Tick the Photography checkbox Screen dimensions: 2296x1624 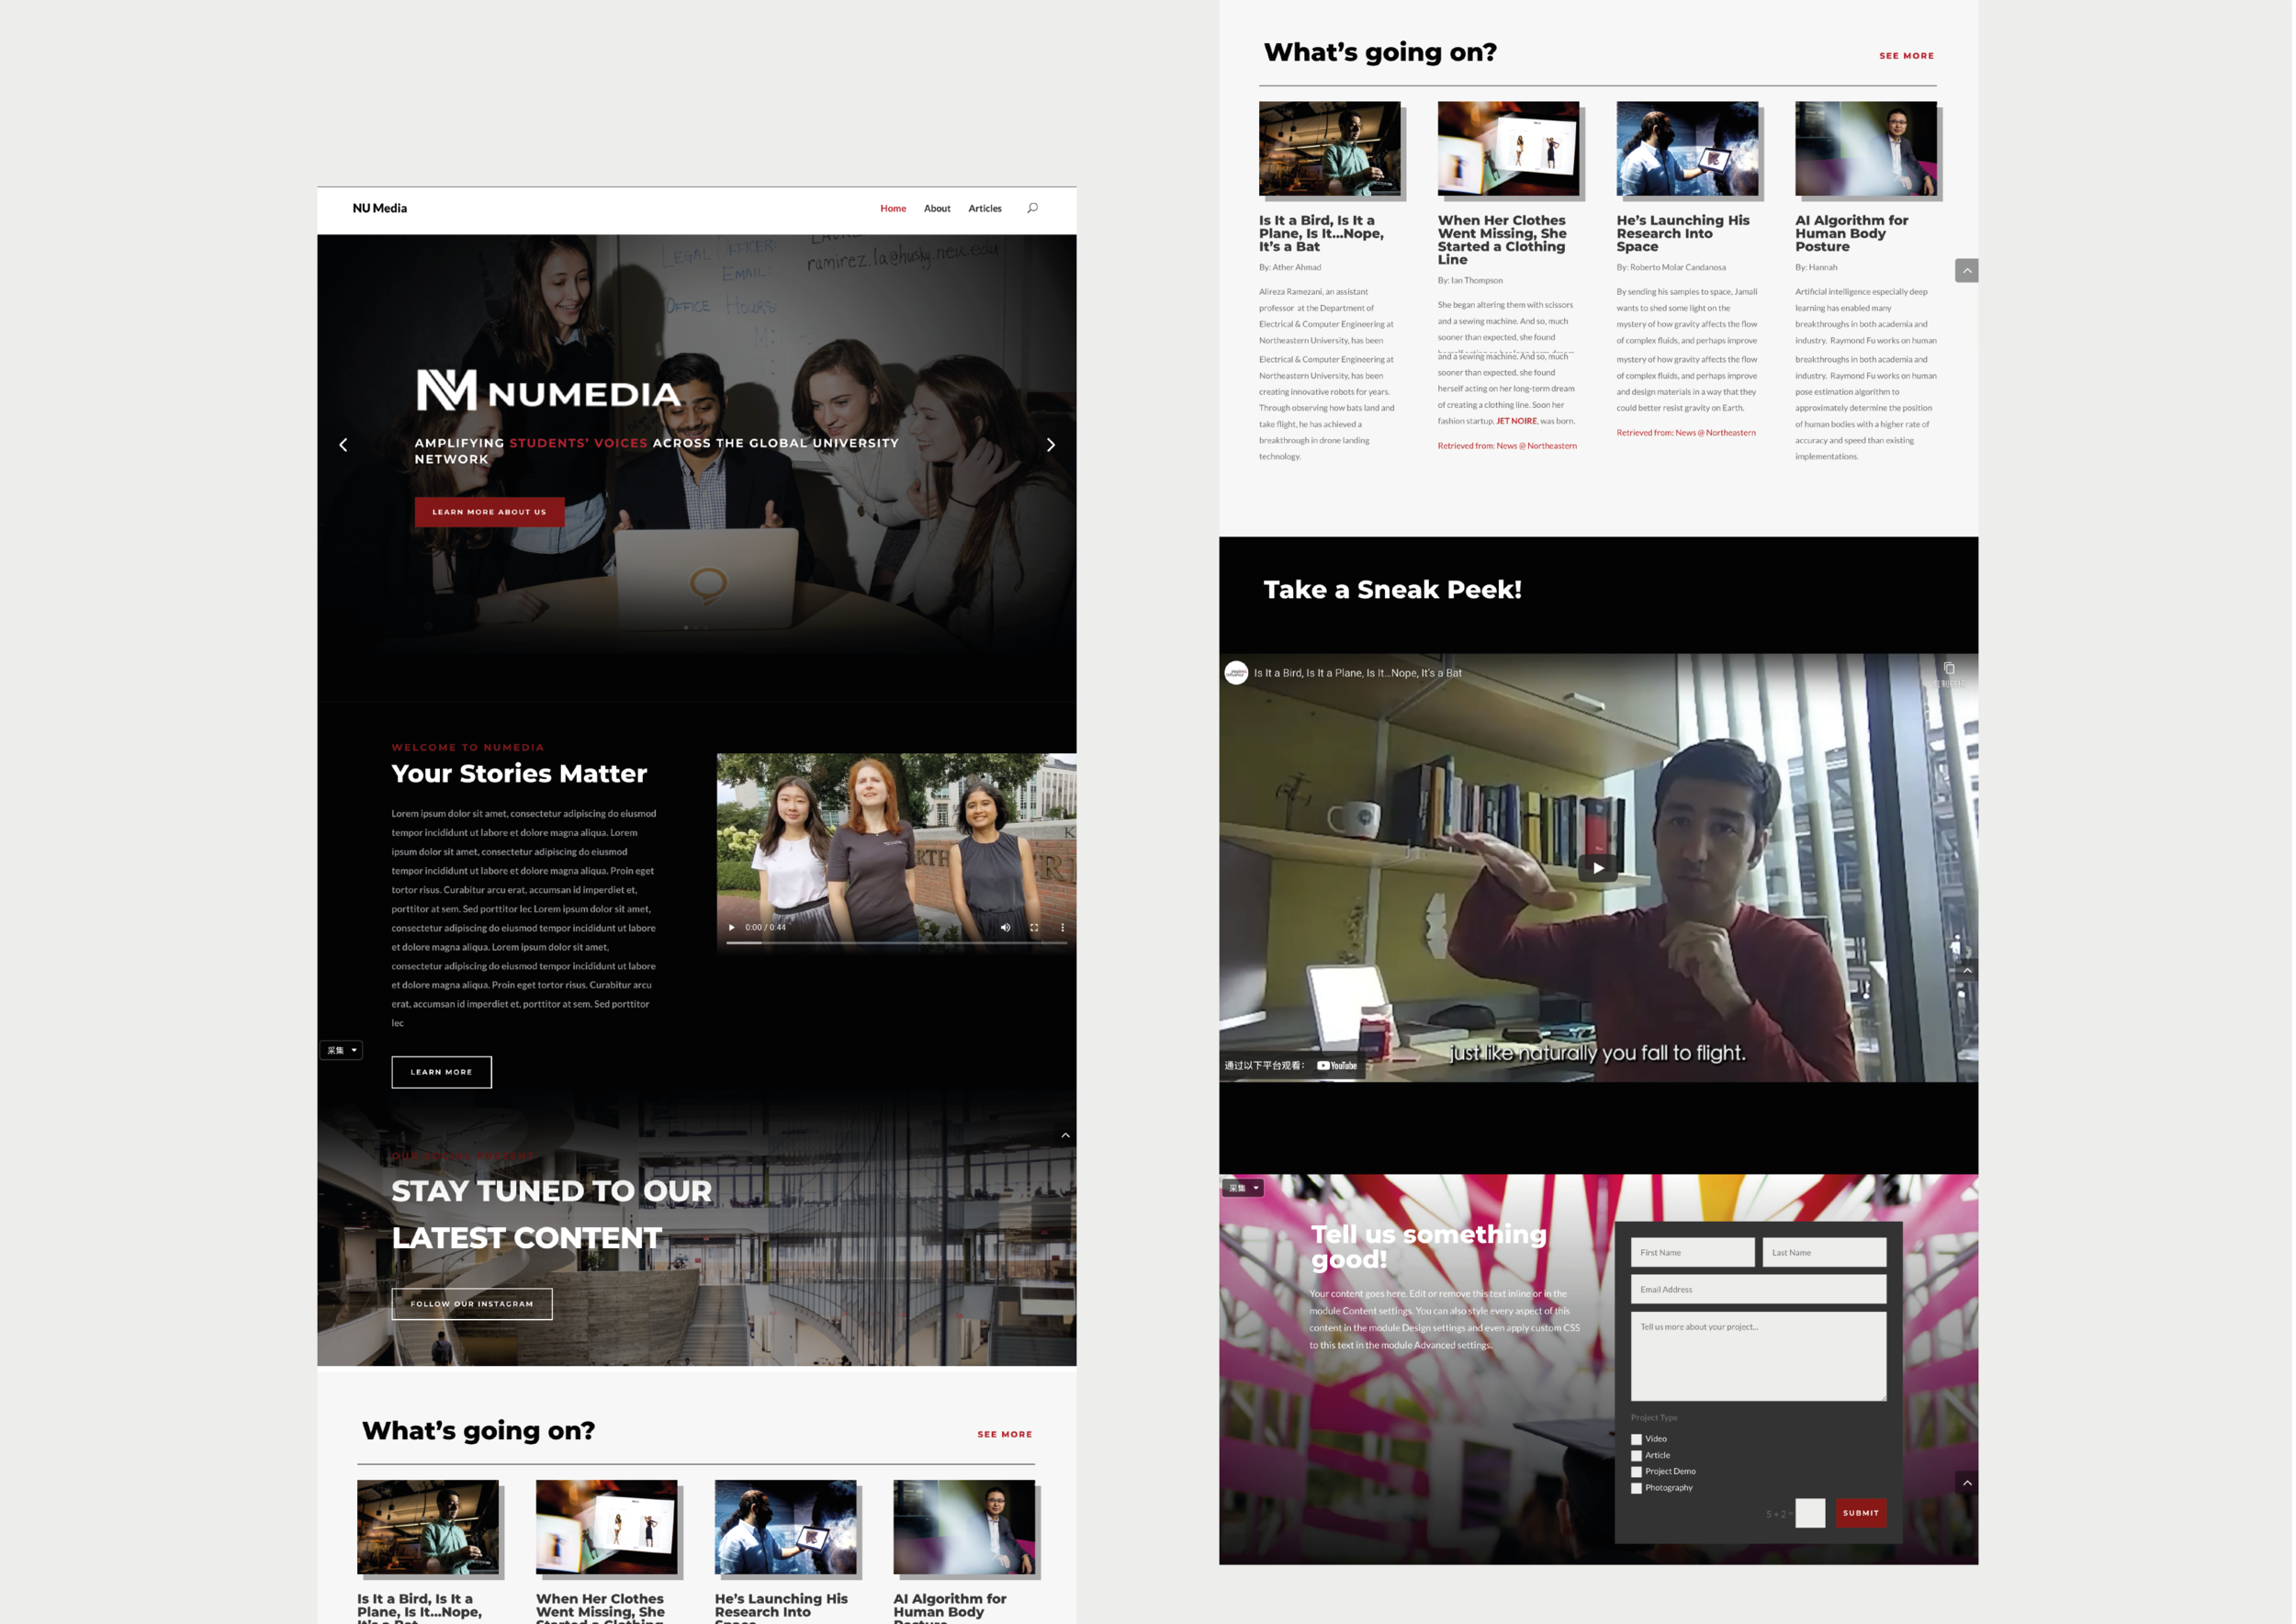(1636, 1488)
